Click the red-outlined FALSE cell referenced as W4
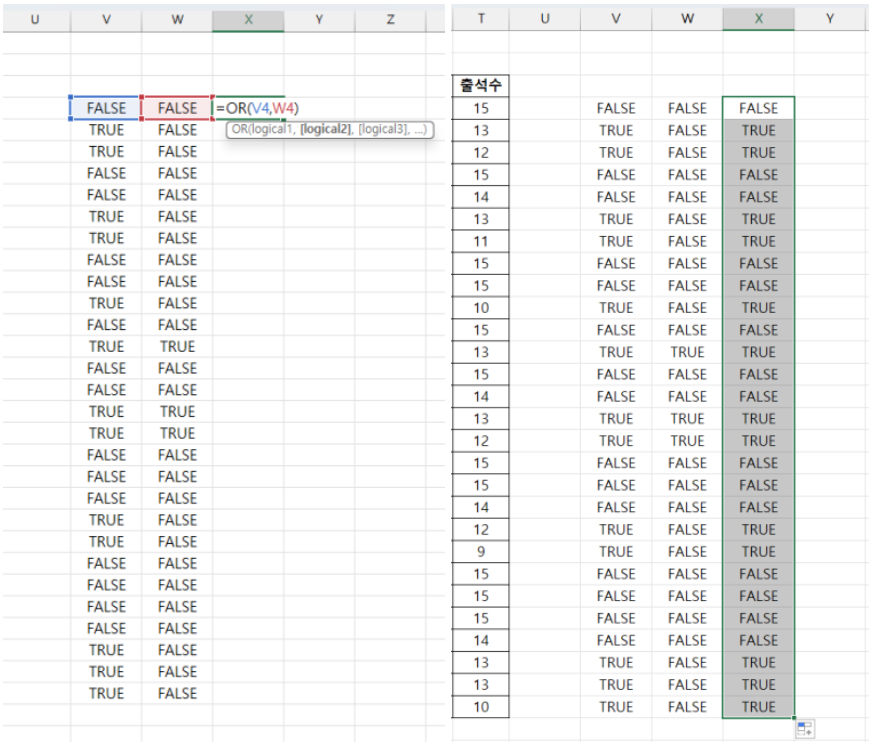This screenshot has height=745, width=876. (177, 108)
